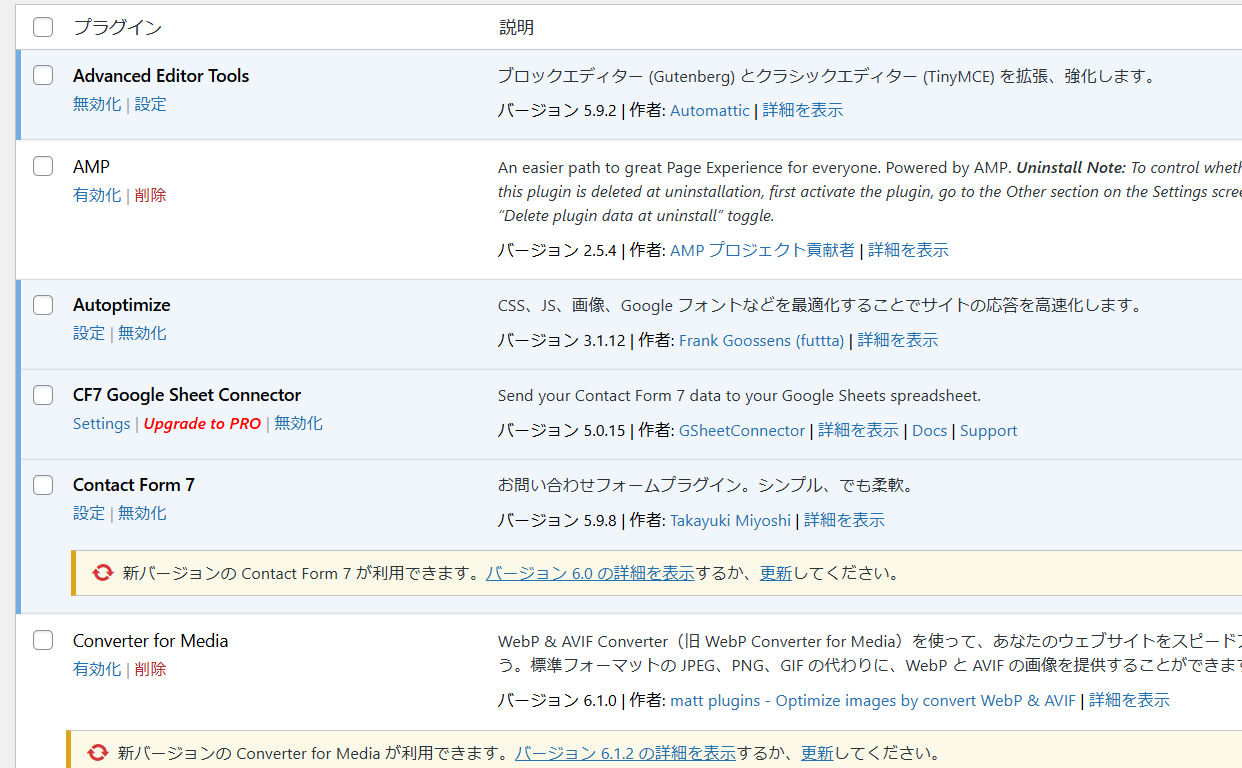Image resolution: width=1242 pixels, height=768 pixels.
Task: Select the Contact Form 7 checkbox
Action: (43, 485)
